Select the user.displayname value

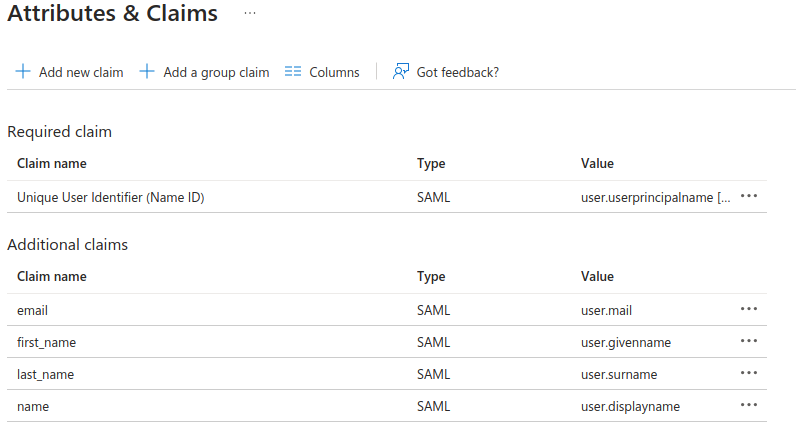630,407
